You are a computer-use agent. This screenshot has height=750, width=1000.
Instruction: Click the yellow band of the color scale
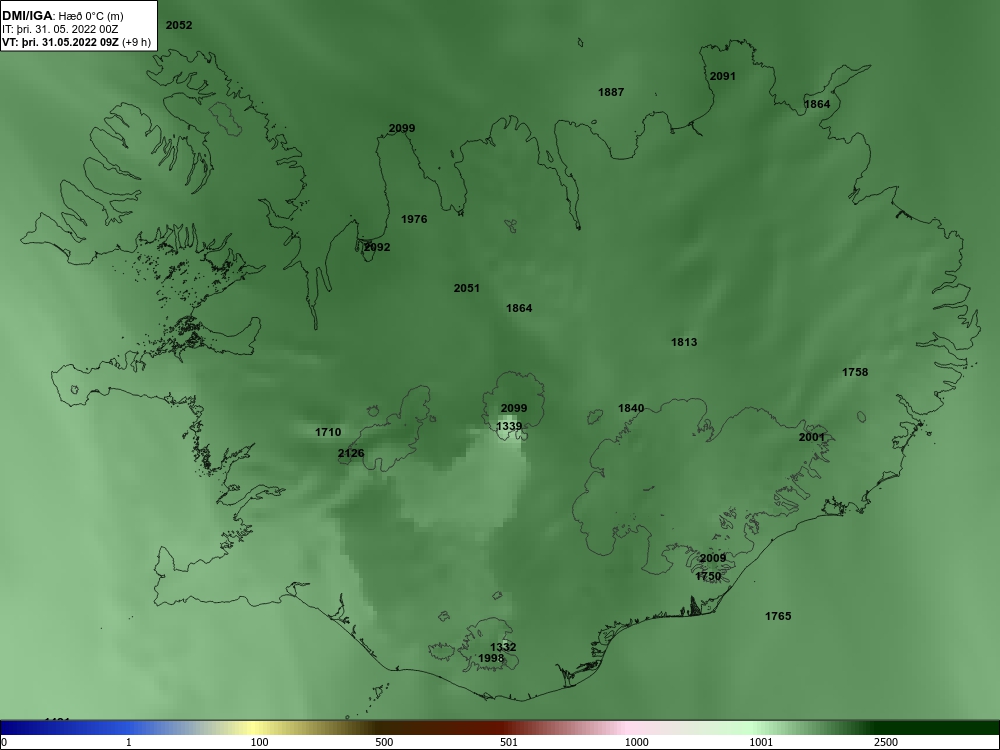point(255,728)
